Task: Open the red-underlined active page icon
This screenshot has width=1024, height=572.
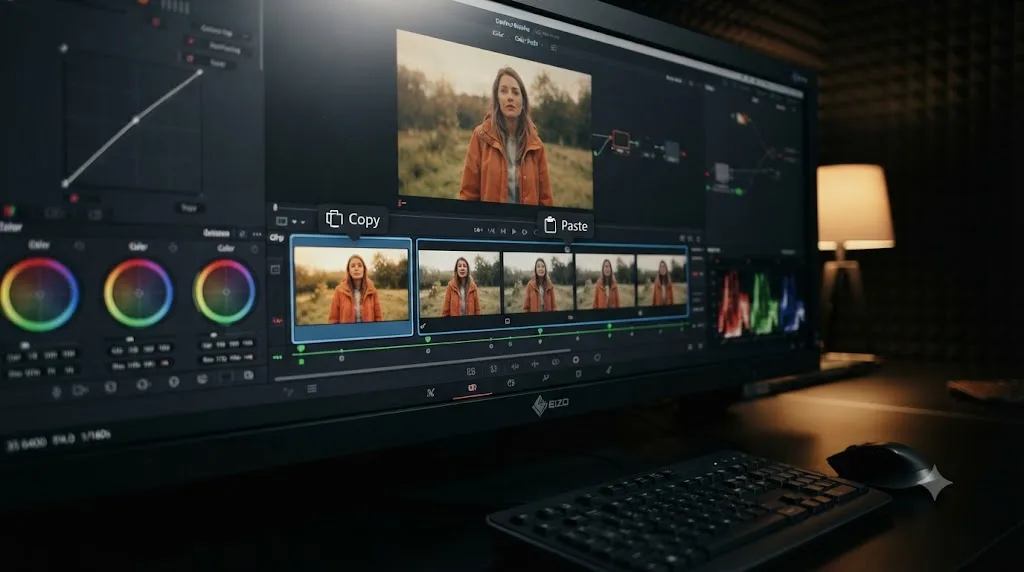Action: [x=472, y=388]
